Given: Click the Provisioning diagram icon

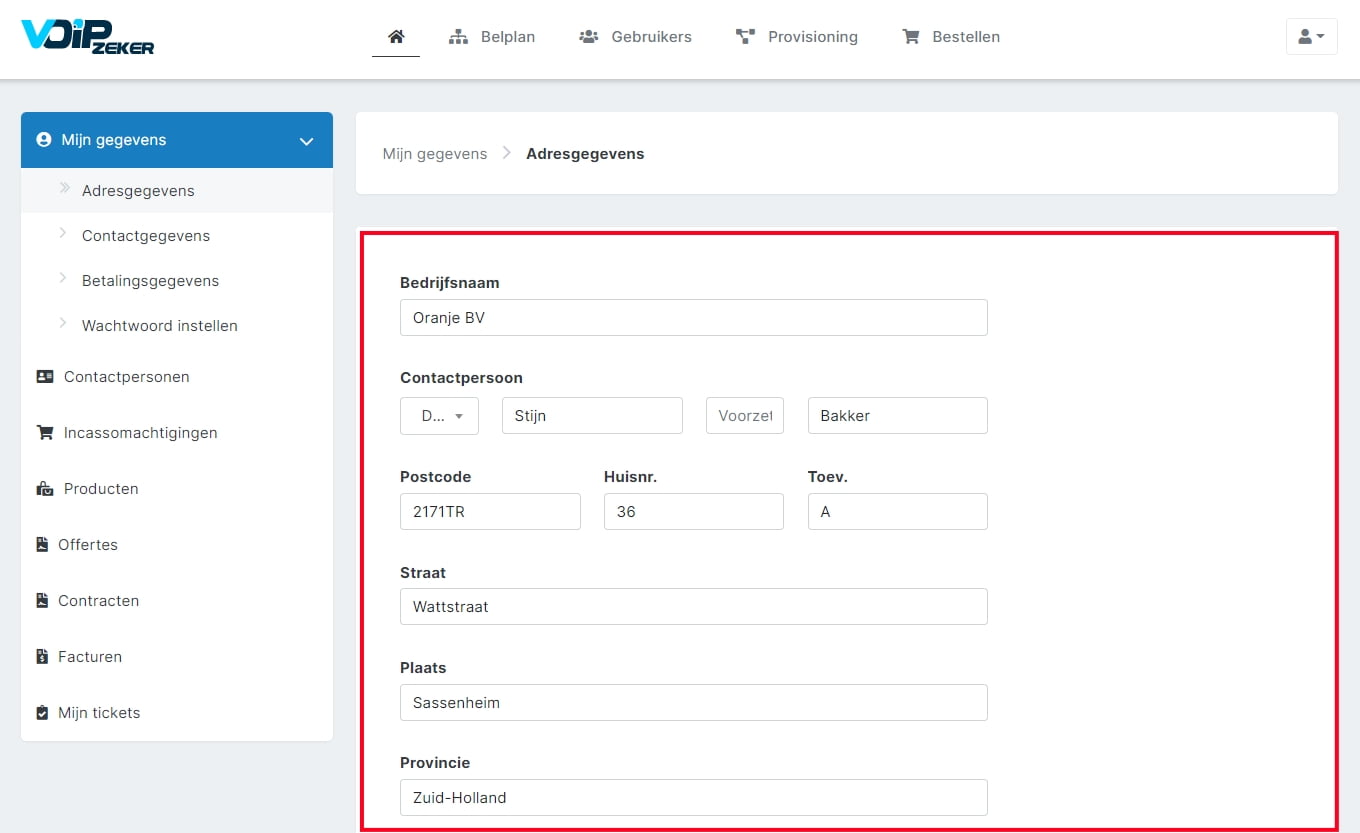Looking at the screenshot, I should point(745,37).
